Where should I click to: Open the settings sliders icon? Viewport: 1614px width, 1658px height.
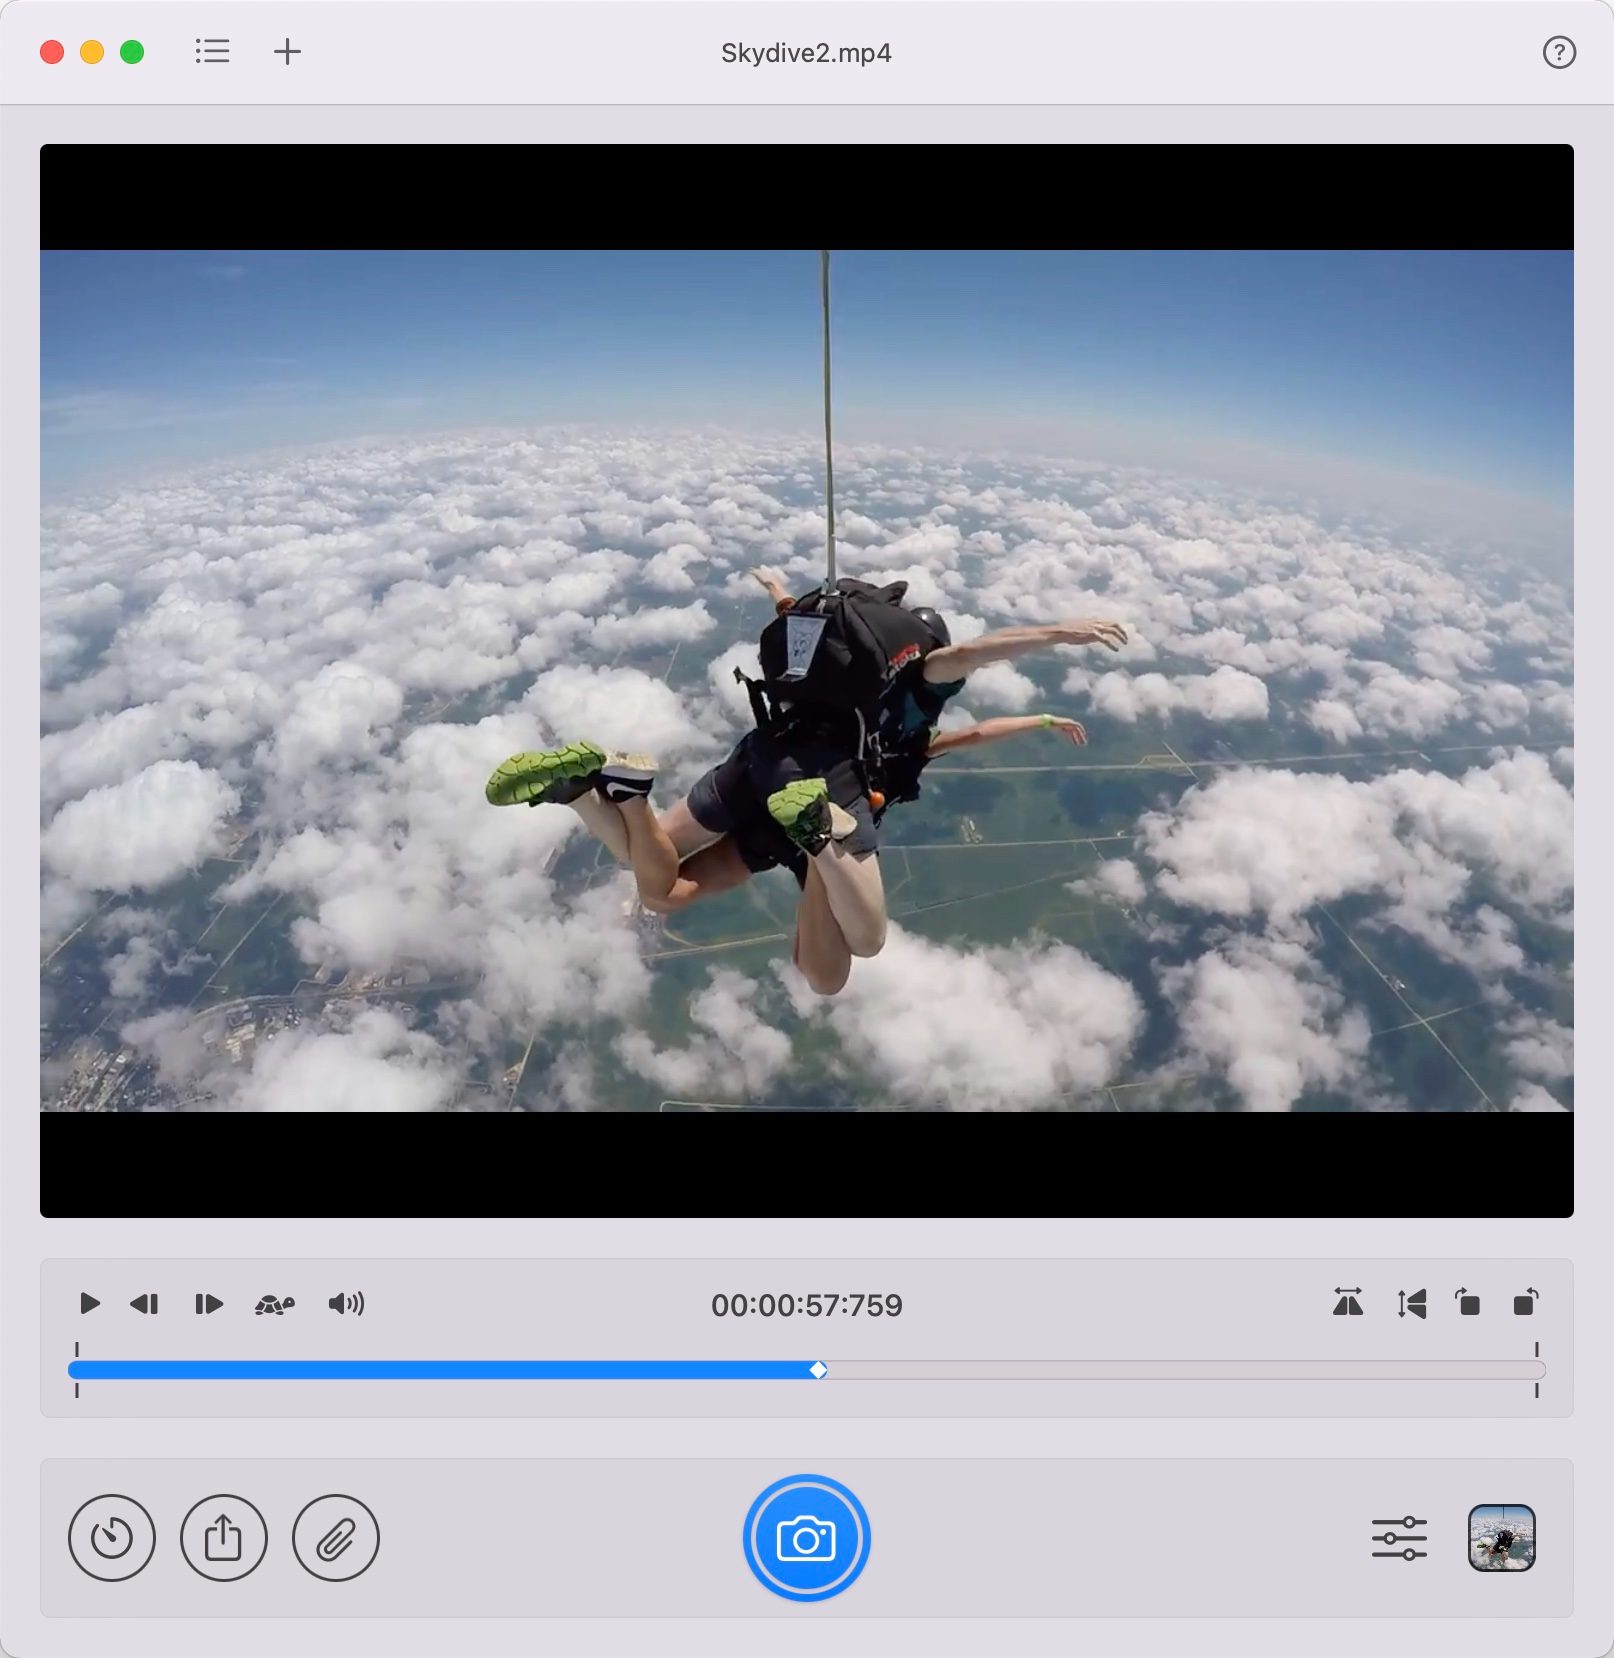coord(1399,1538)
